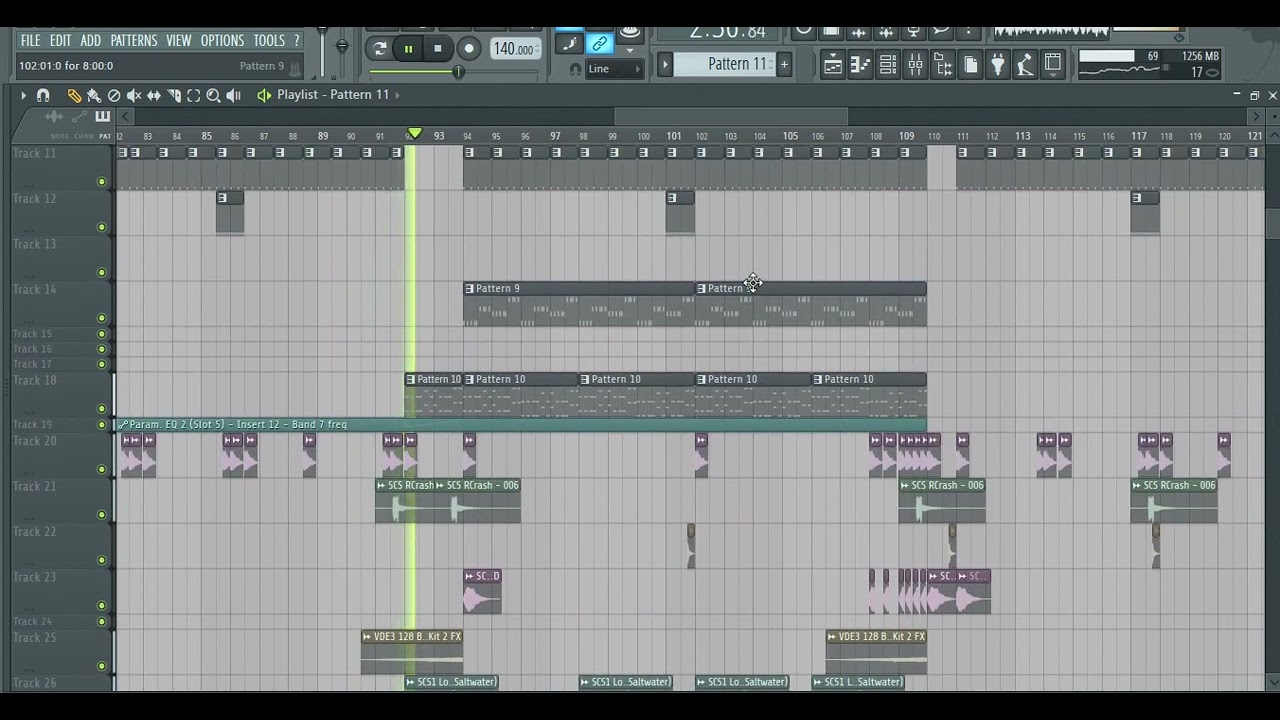Select the Paint brush tool
The height and width of the screenshot is (720, 1280).
[x=94, y=95]
